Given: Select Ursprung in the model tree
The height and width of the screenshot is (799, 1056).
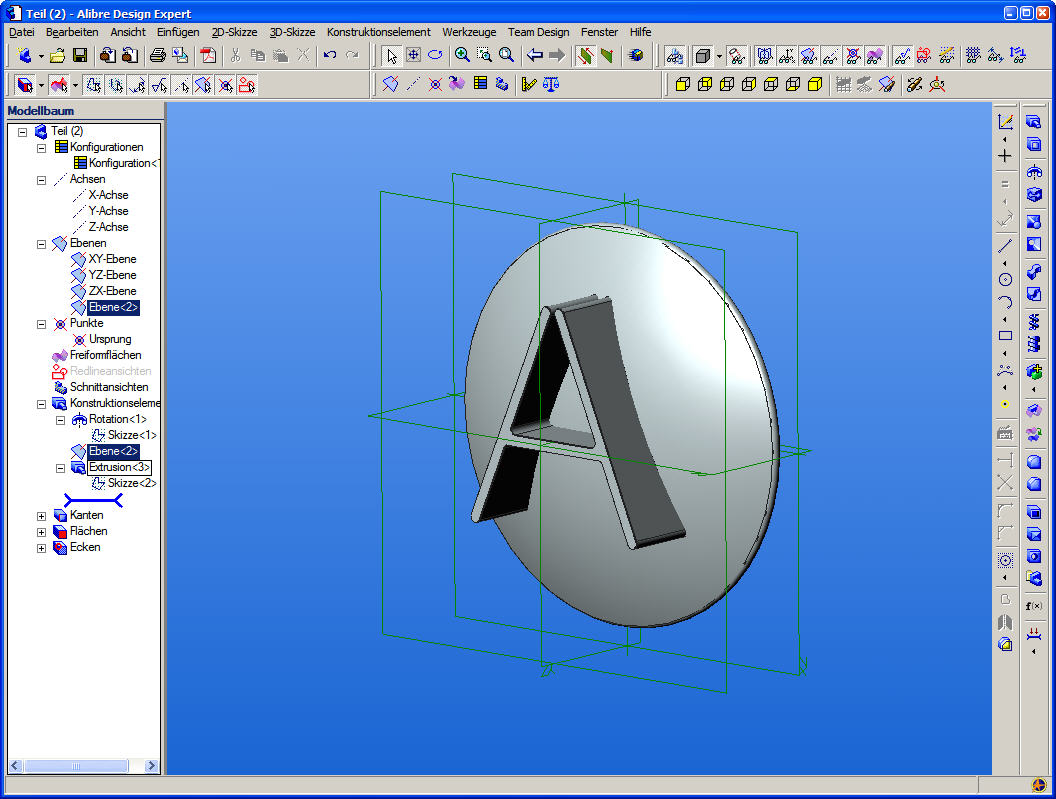Looking at the screenshot, I should [x=110, y=339].
